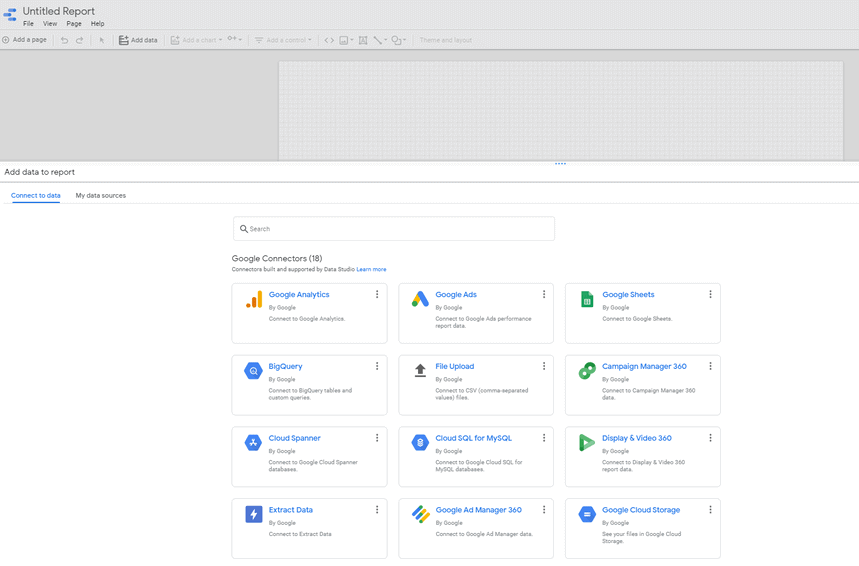The width and height of the screenshot is (859, 566).
Task: Click the Add data toolbar button
Action: [x=138, y=40]
